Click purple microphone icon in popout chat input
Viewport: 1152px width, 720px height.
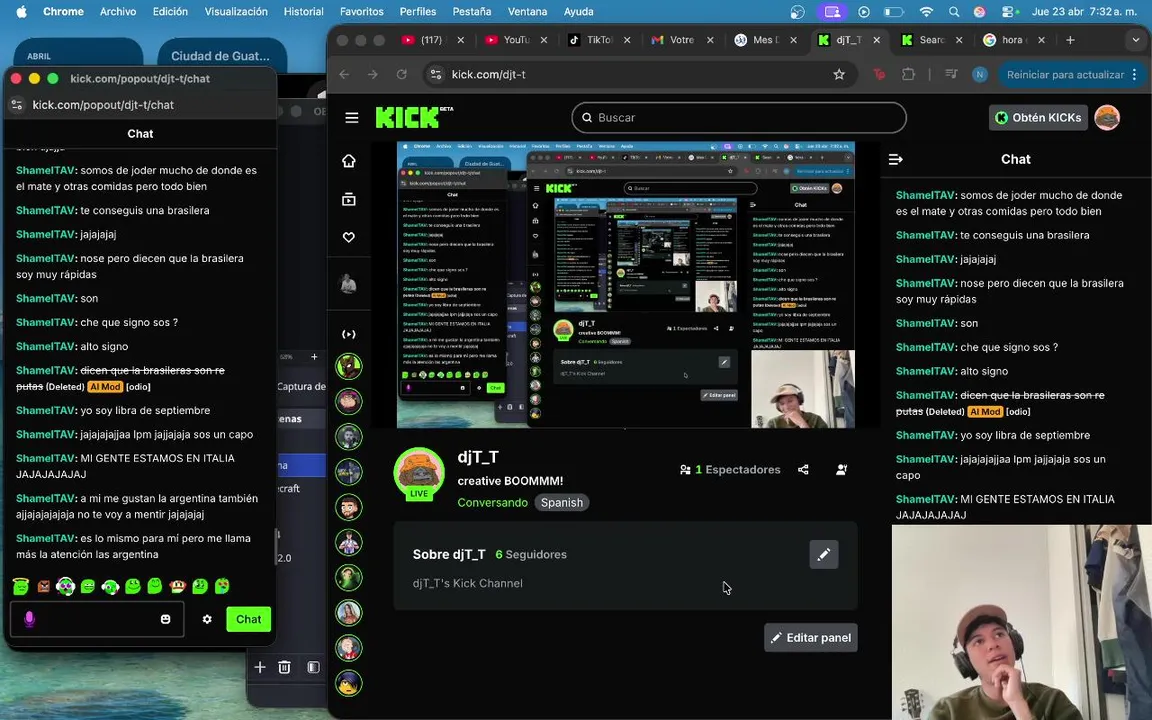[29, 619]
